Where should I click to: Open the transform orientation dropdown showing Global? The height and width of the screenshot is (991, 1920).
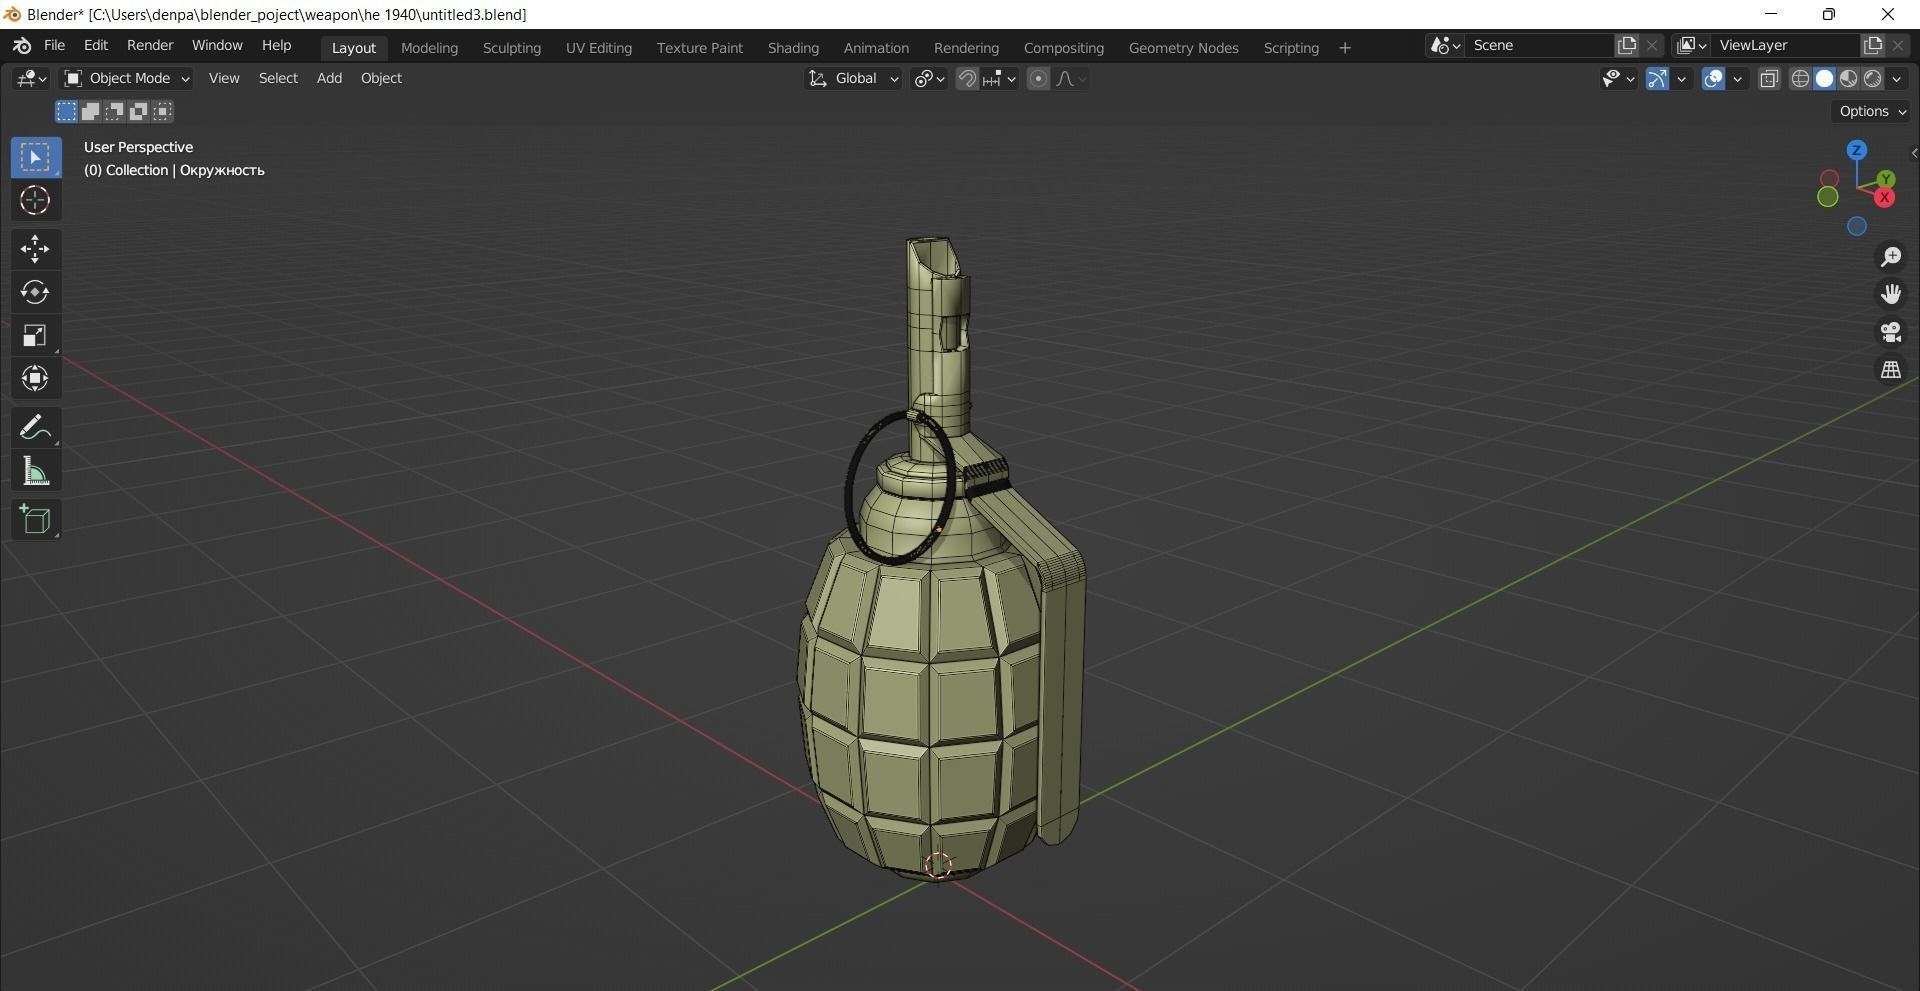point(852,78)
